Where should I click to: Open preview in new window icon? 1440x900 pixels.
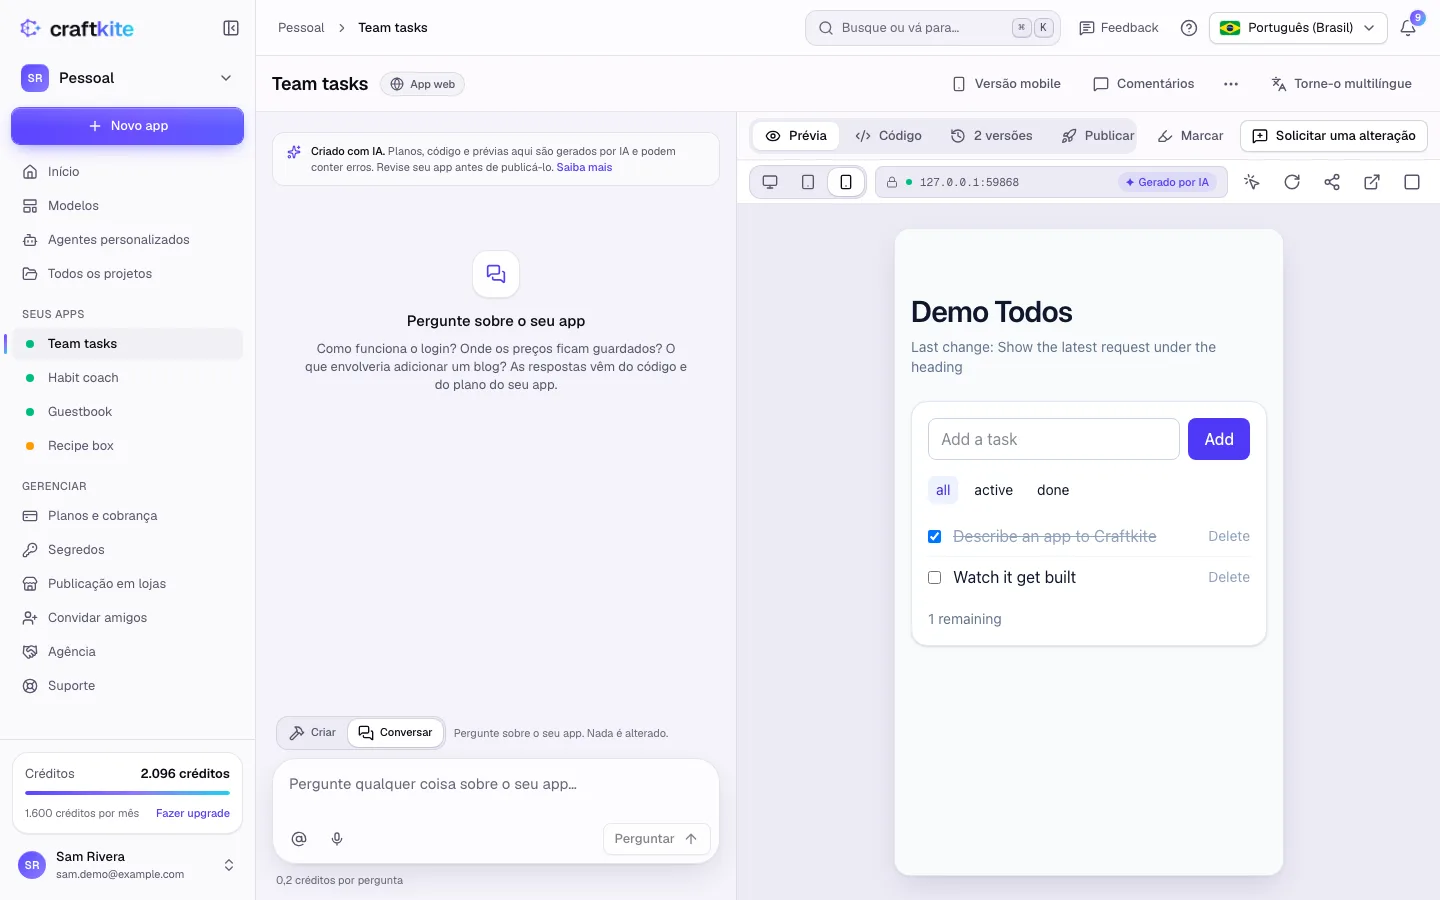click(x=1372, y=182)
